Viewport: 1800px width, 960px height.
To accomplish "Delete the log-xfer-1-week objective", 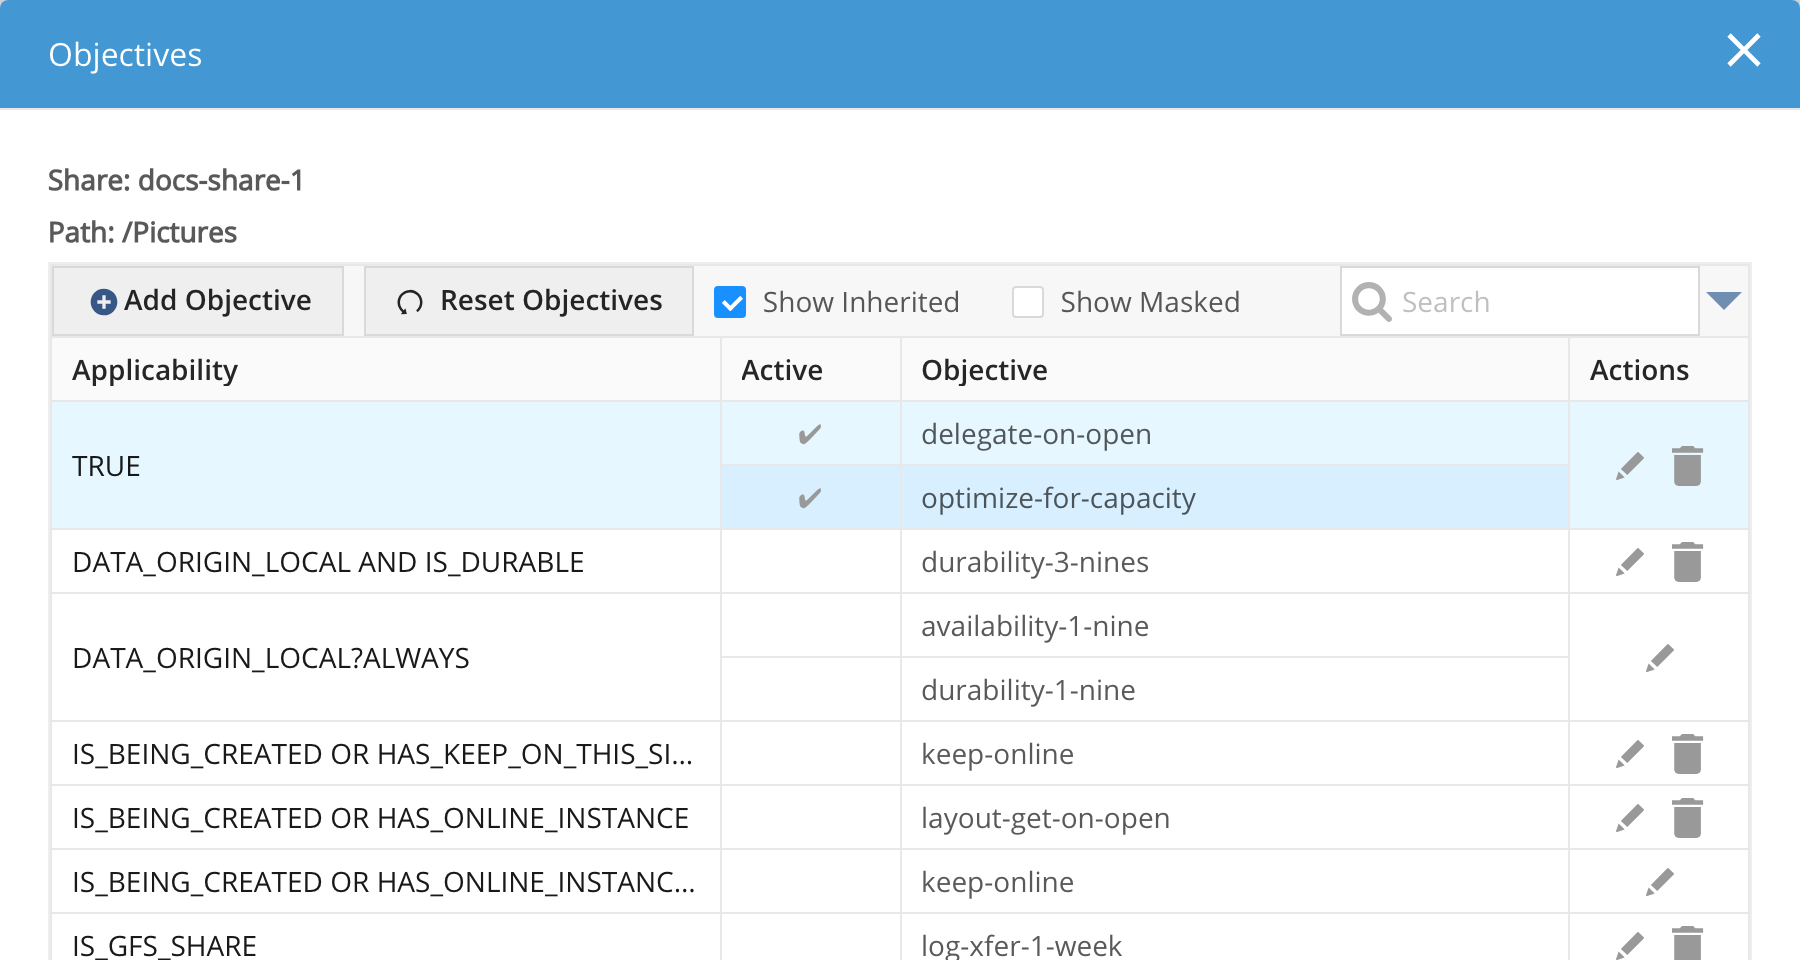I will pos(1687,943).
